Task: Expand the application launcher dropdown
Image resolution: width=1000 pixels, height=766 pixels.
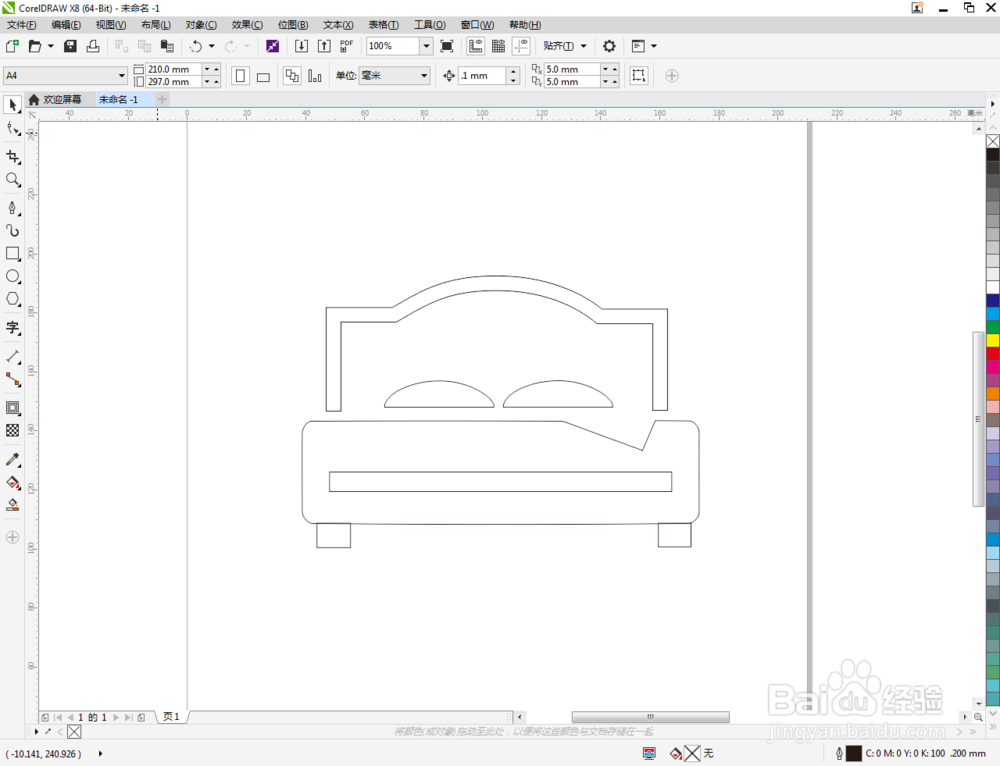Action: pyautogui.click(x=654, y=46)
